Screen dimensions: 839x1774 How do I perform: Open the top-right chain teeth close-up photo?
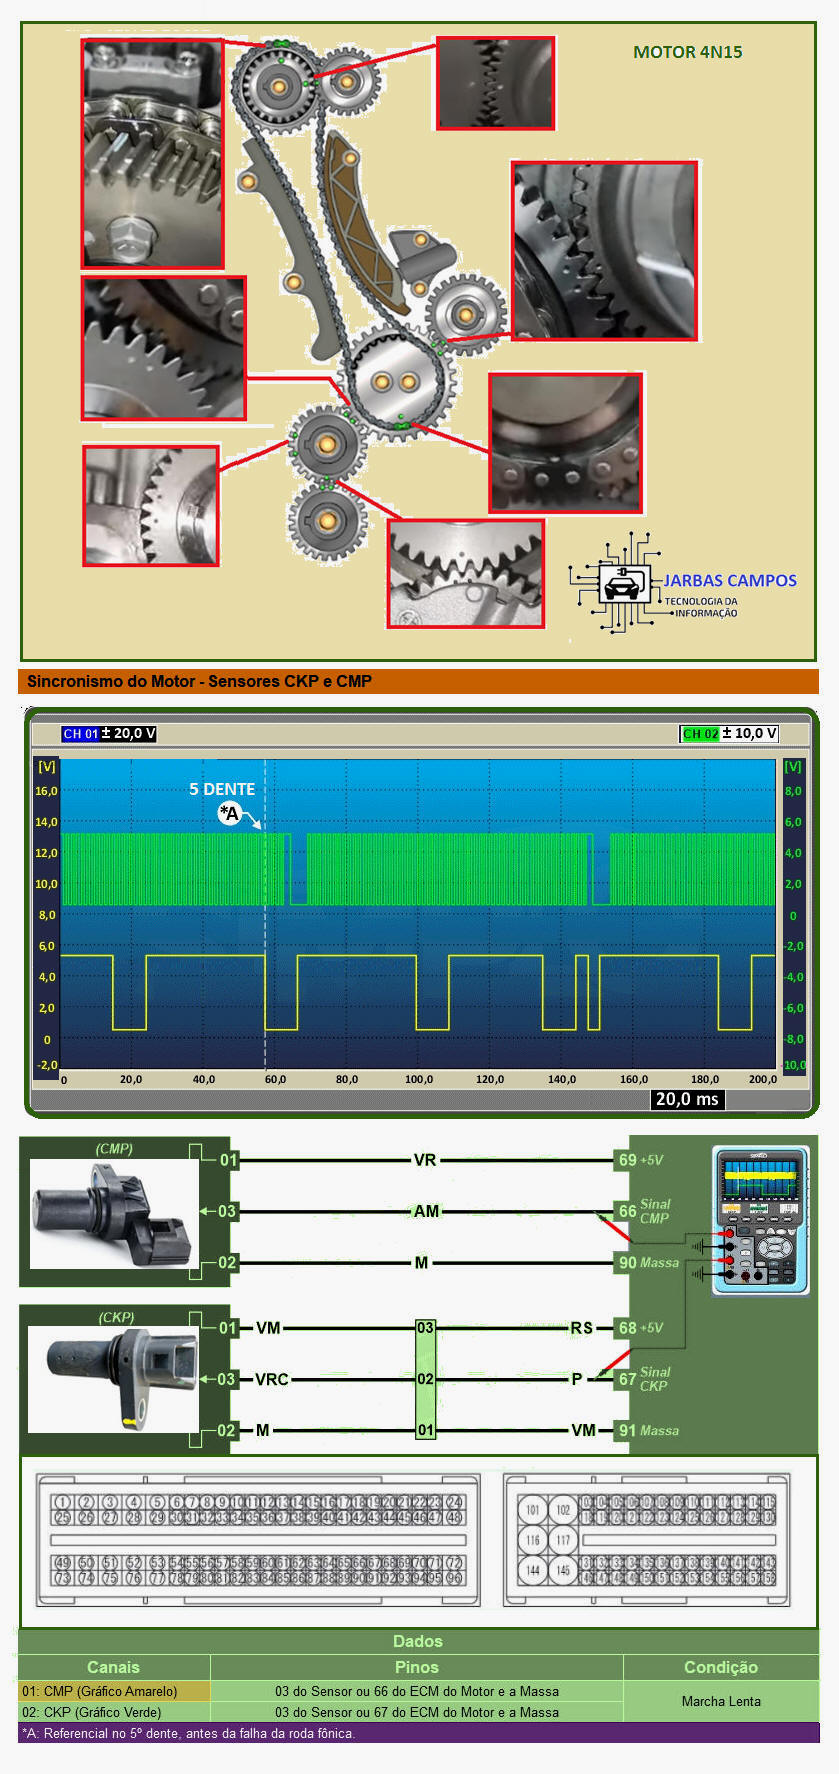(495, 84)
